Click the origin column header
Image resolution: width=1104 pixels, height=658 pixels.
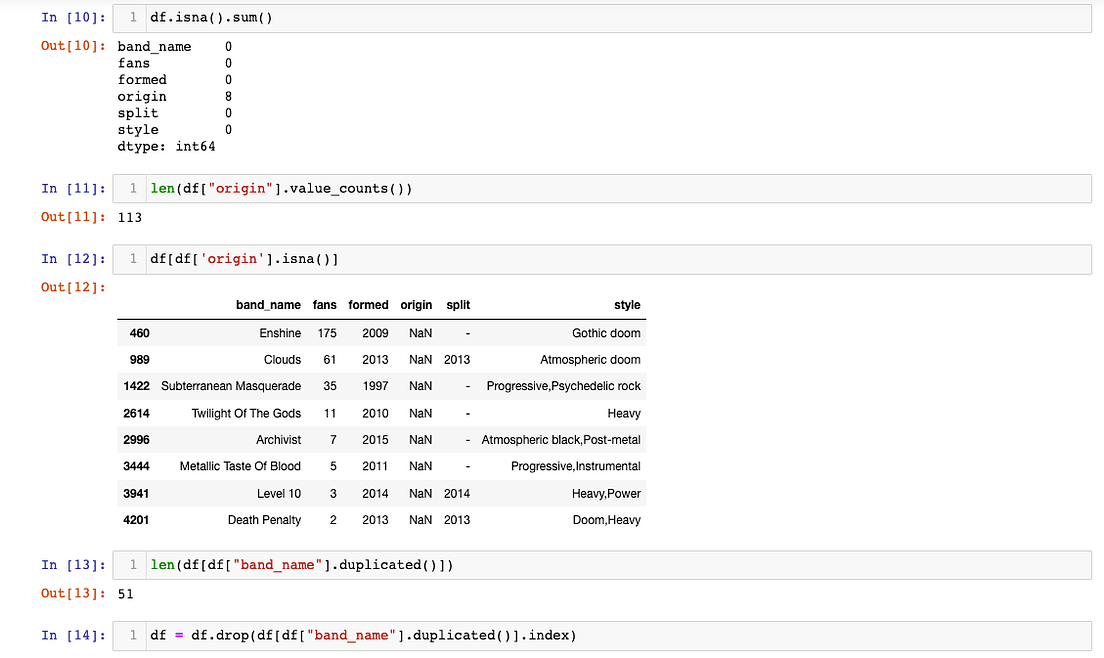click(416, 305)
